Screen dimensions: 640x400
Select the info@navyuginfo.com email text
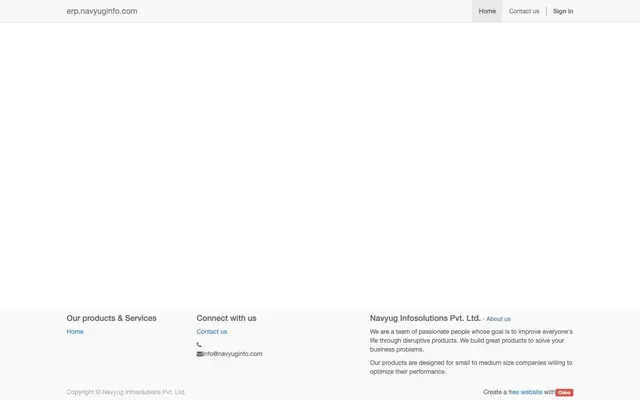tap(233, 354)
